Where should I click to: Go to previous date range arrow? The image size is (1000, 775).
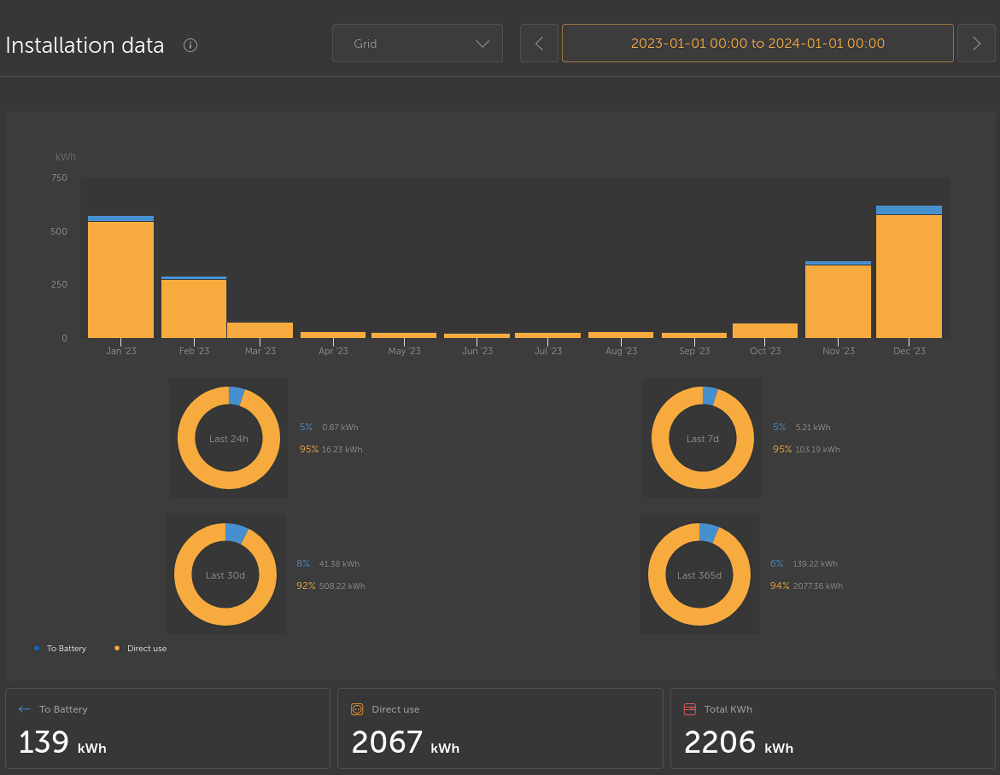tap(539, 43)
